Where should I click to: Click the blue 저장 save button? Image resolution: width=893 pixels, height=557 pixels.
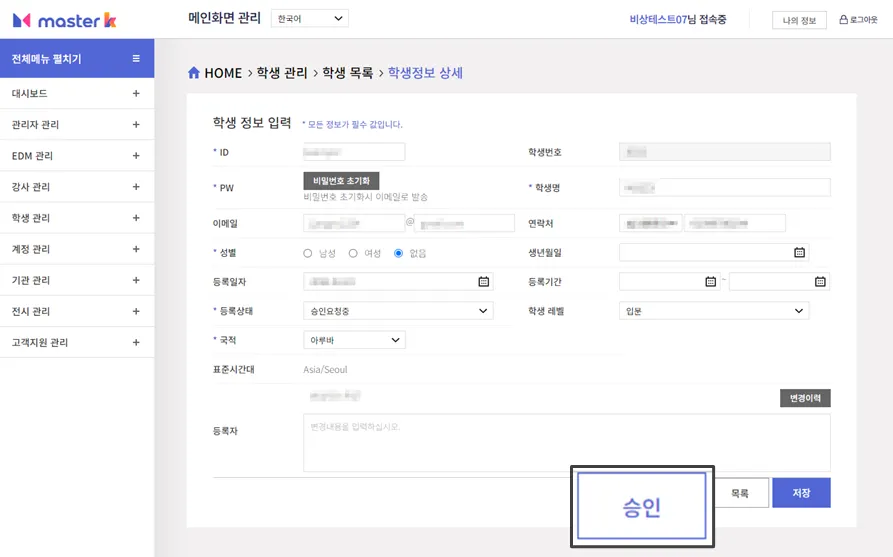(x=801, y=493)
